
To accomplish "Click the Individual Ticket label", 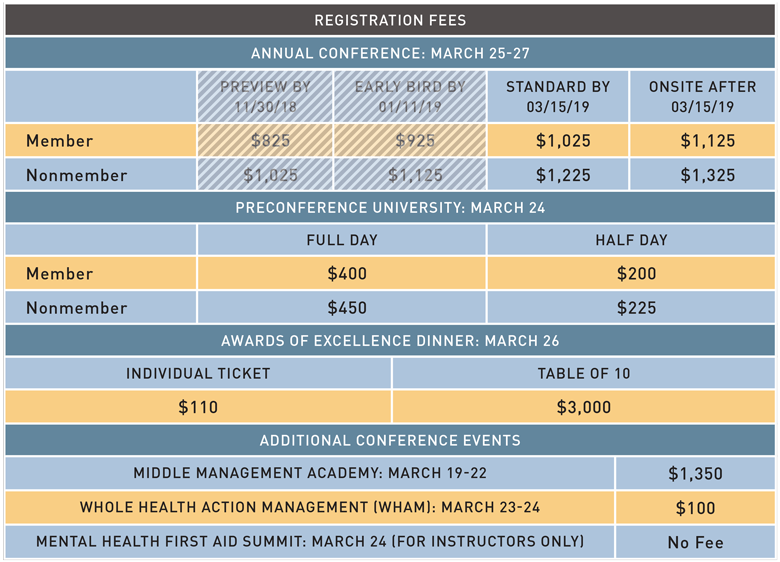I will pos(198,374).
